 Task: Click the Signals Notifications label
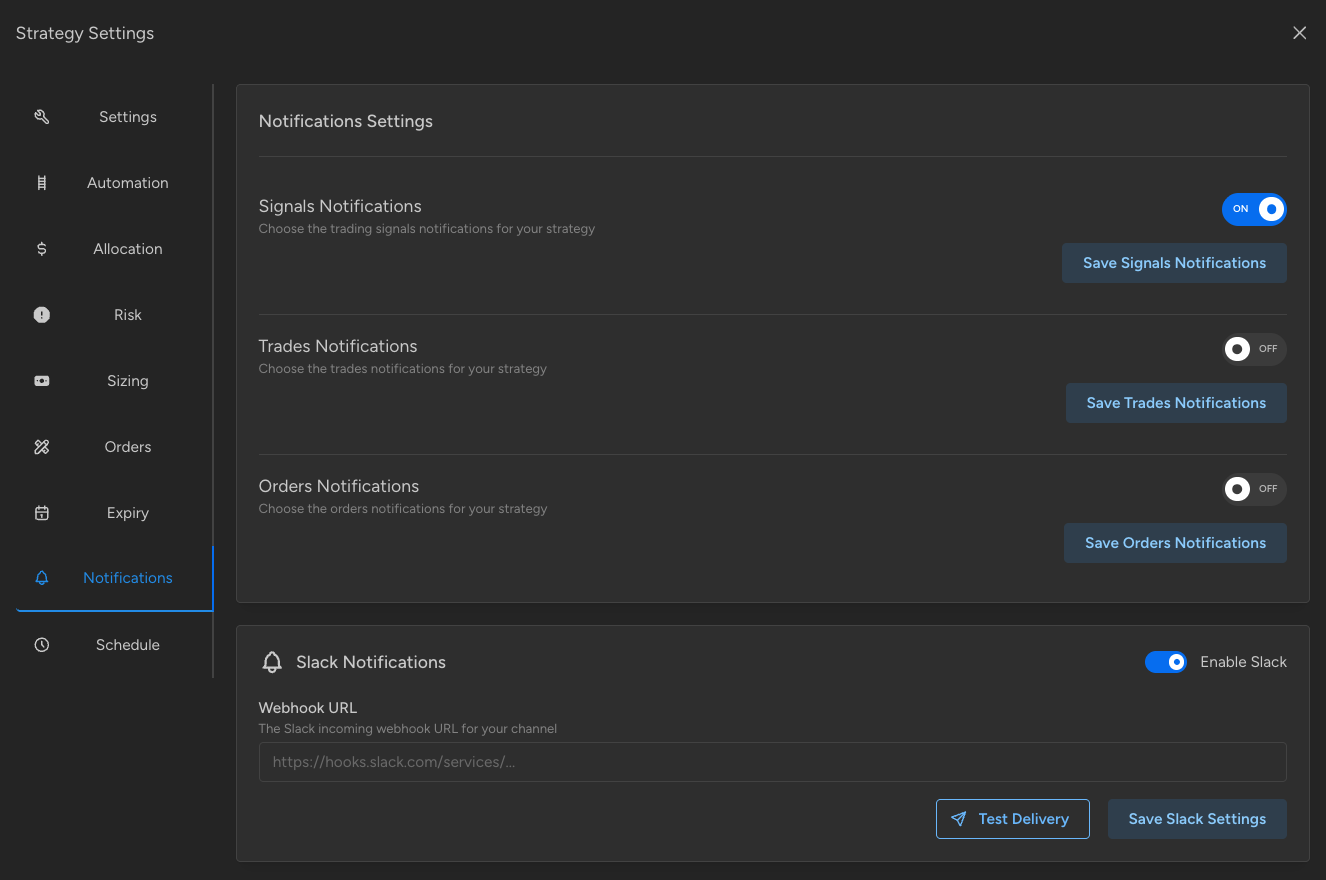(340, 206)
